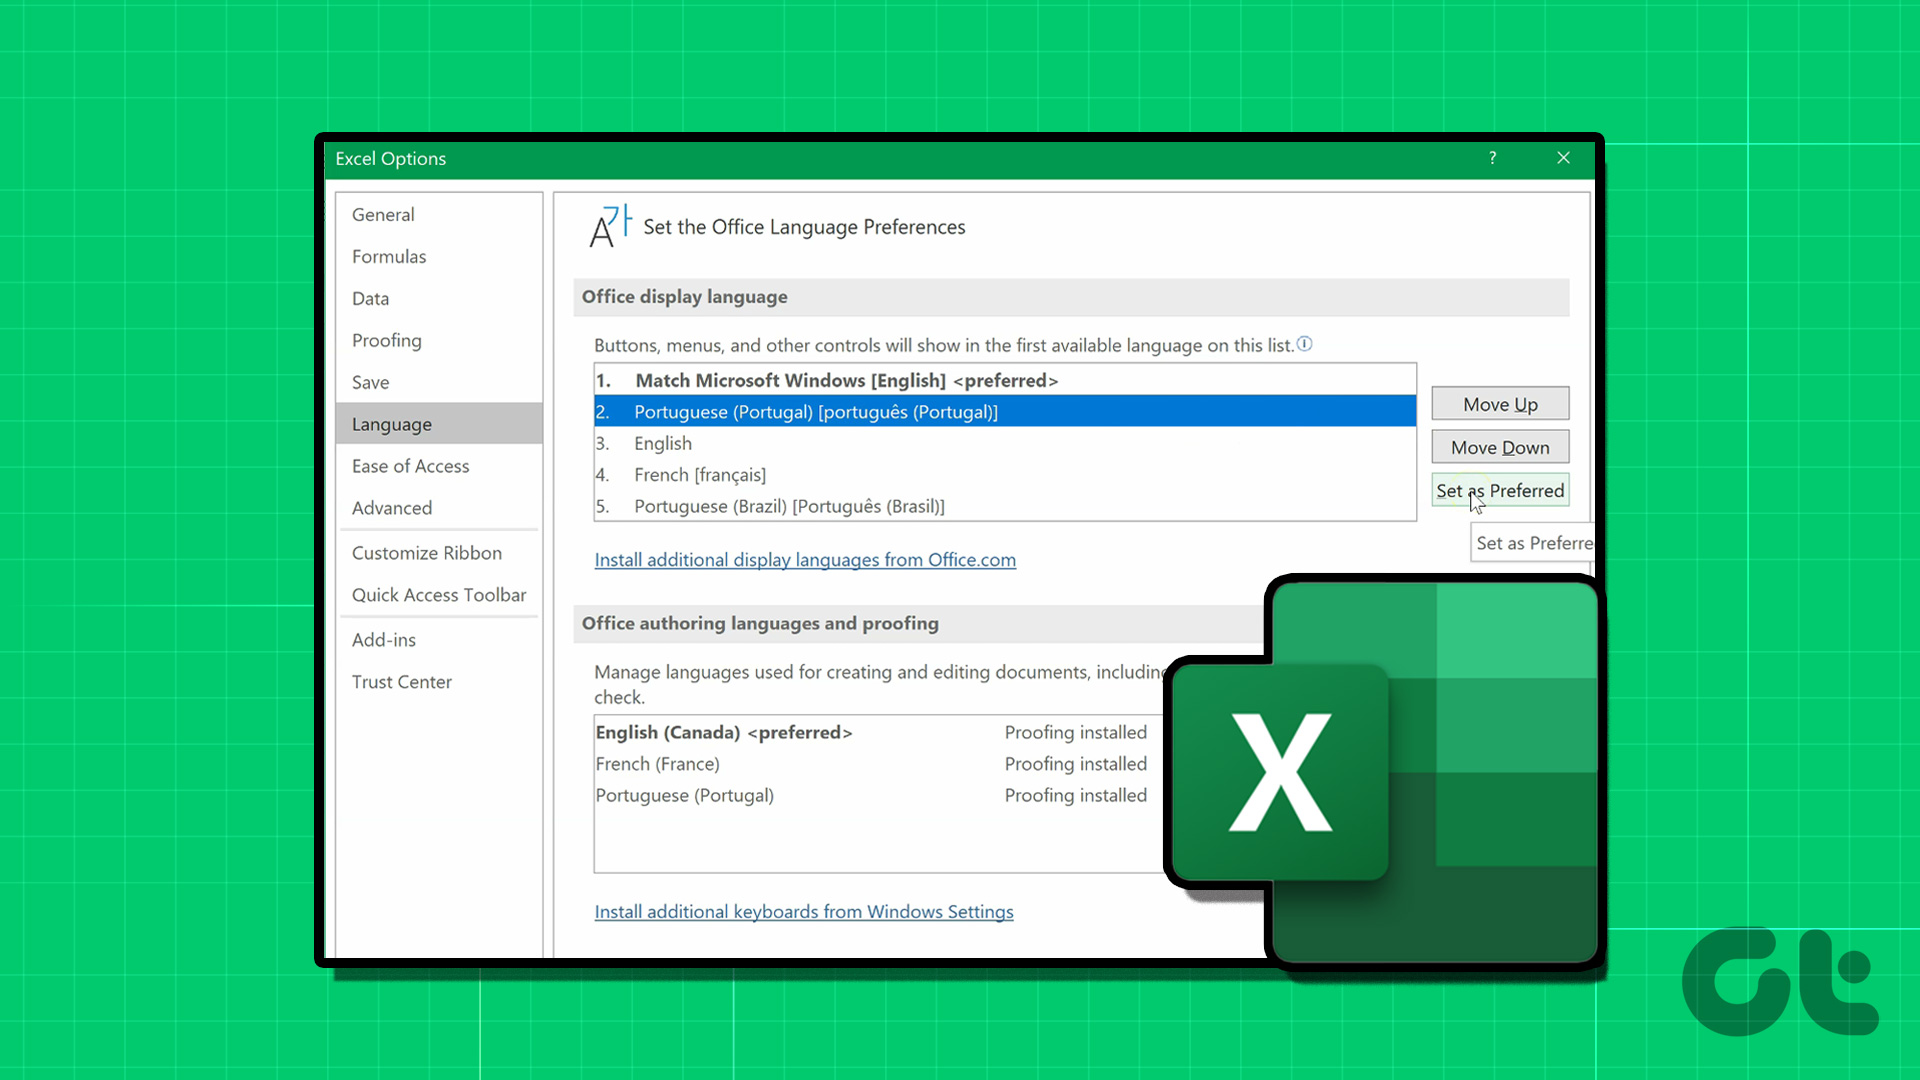Click the Move Up button

[x=1500, y=403]
